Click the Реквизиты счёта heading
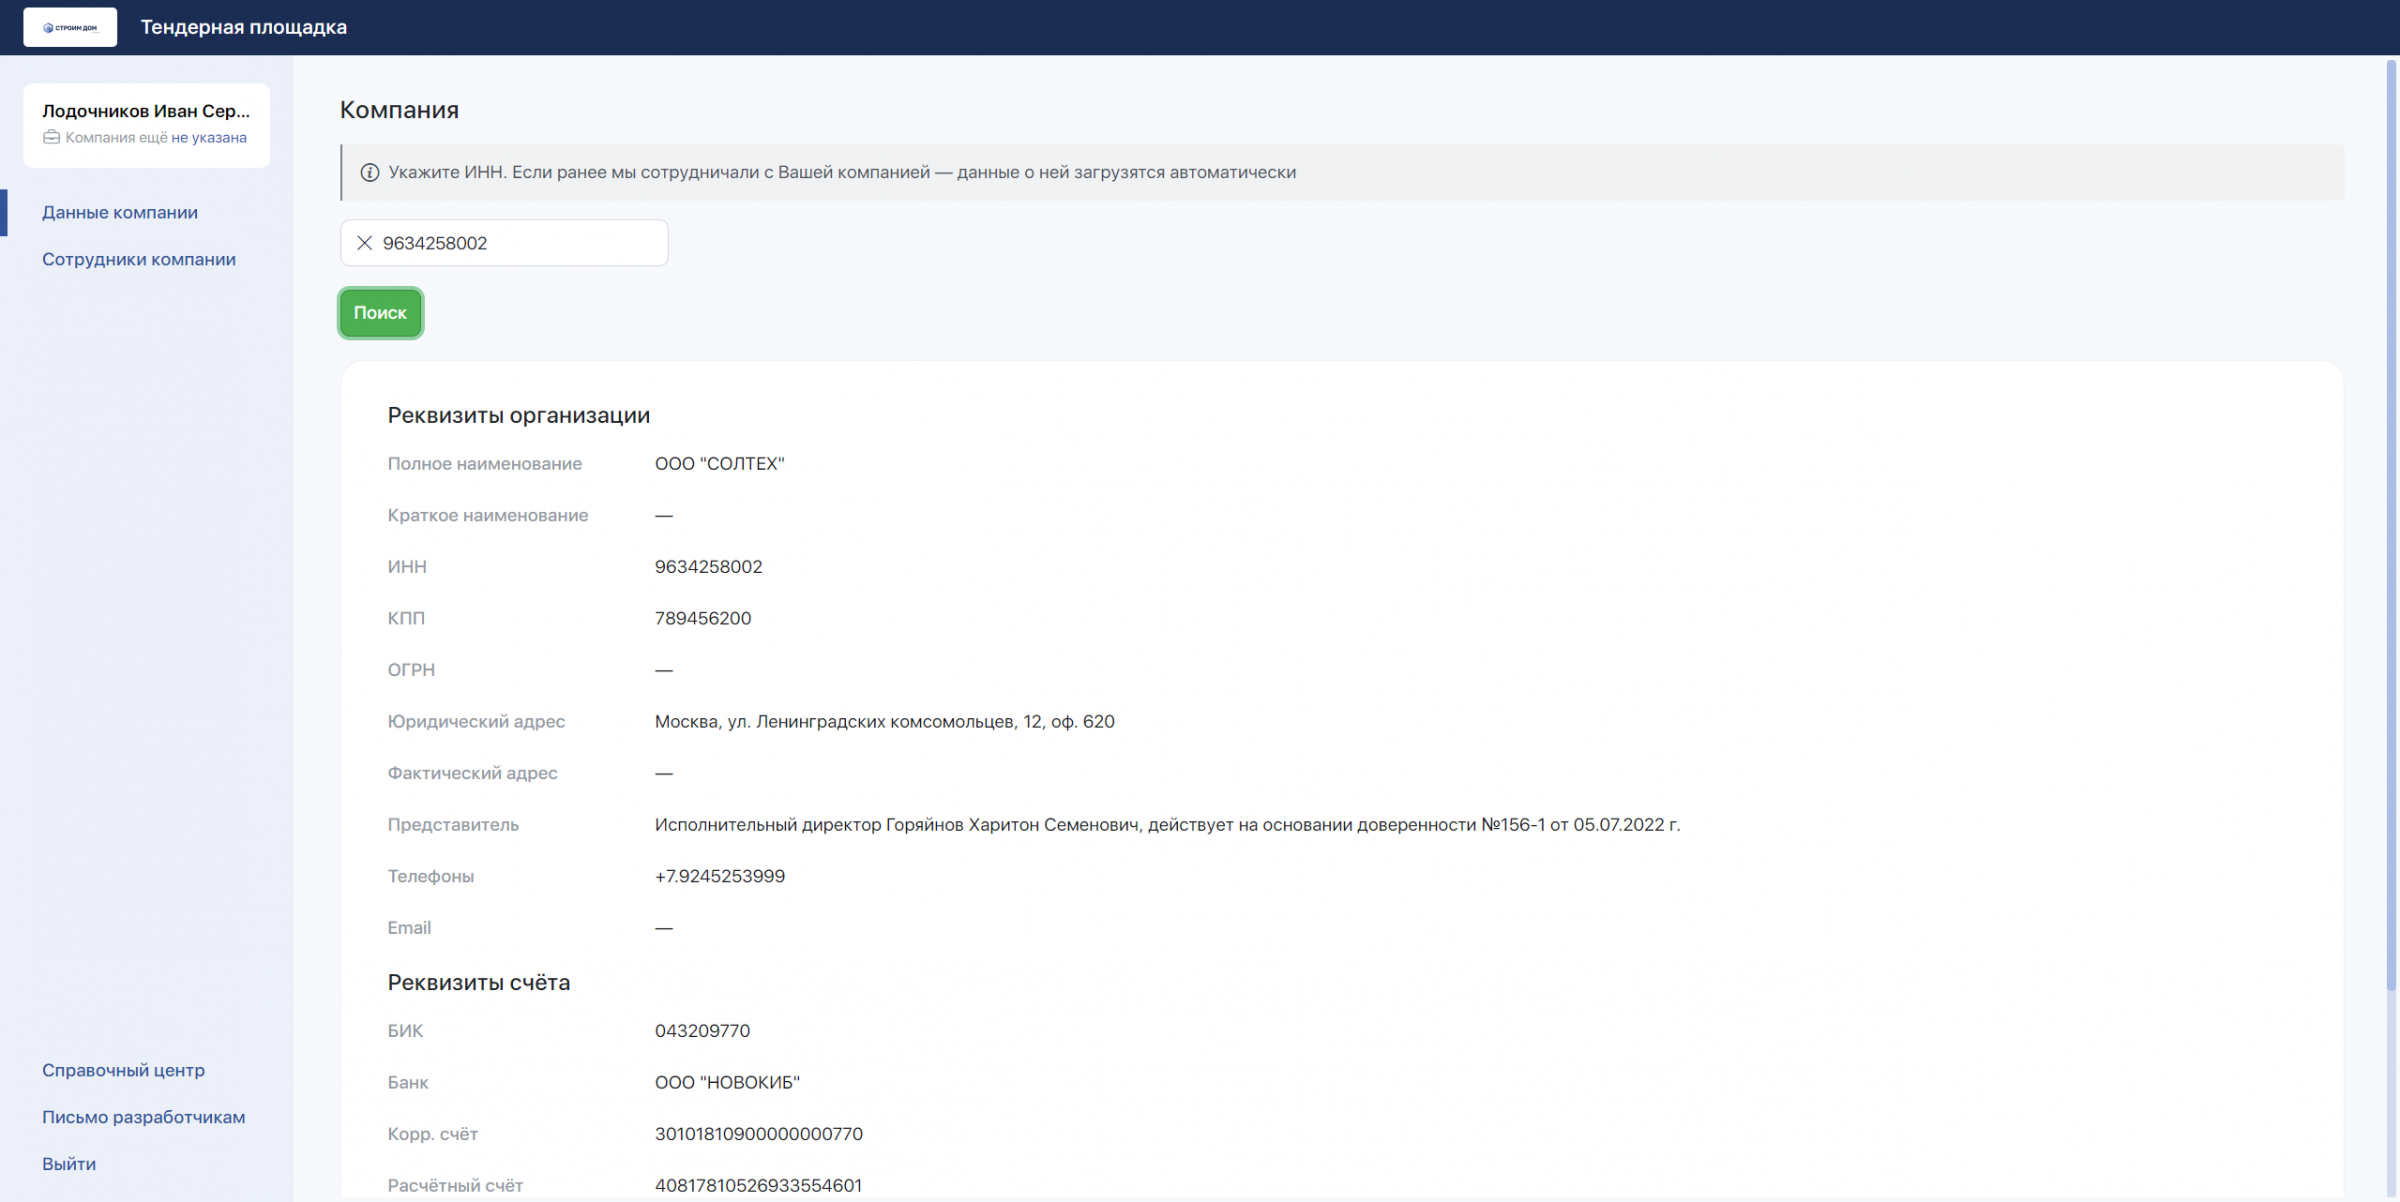 click(479, 982)
